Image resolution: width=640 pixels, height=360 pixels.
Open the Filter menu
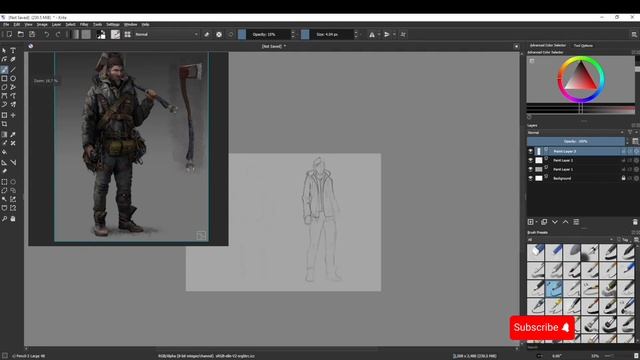(x=84, y=24)
